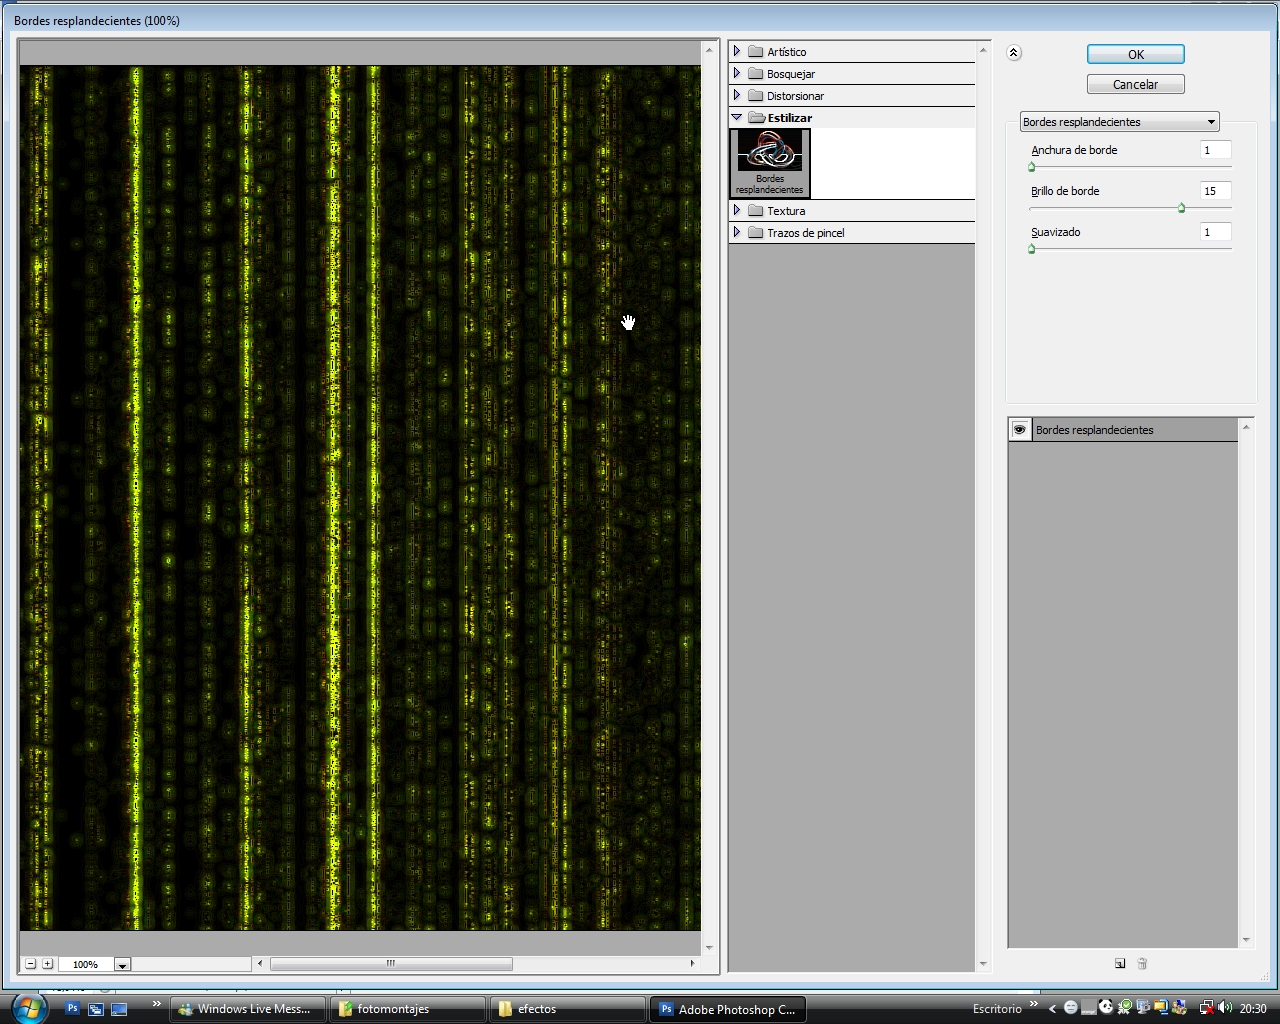1280x1024 pixels.
Task: Hide the Bordes resplandecientes effect layer
Action: (1020, 429)
